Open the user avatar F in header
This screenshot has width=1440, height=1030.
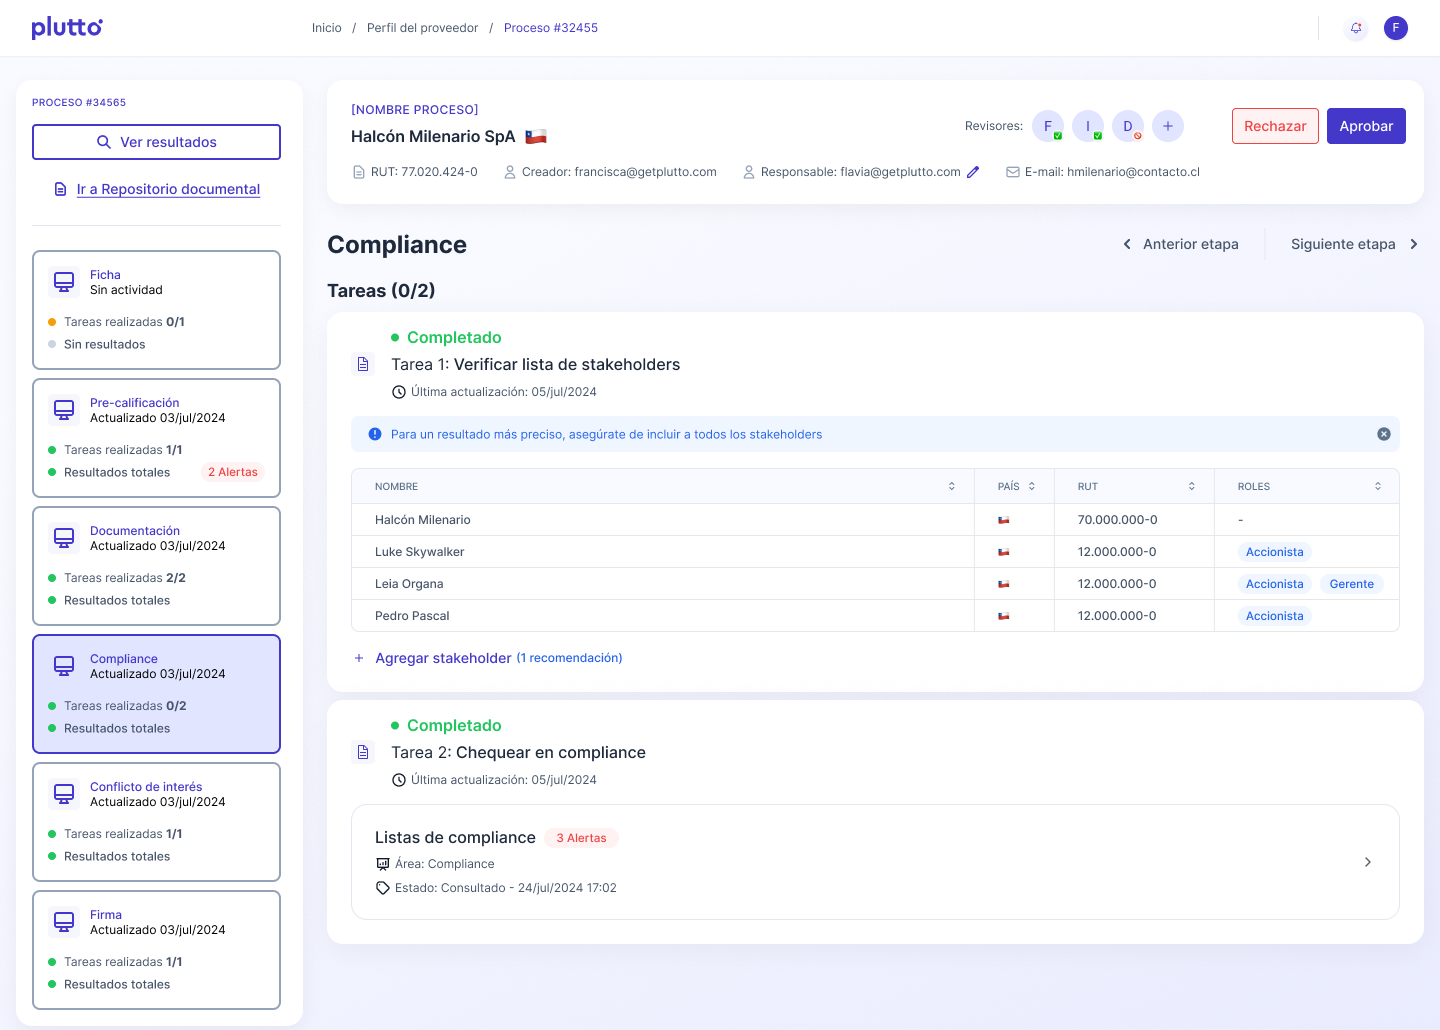[x=1395, y=28]
